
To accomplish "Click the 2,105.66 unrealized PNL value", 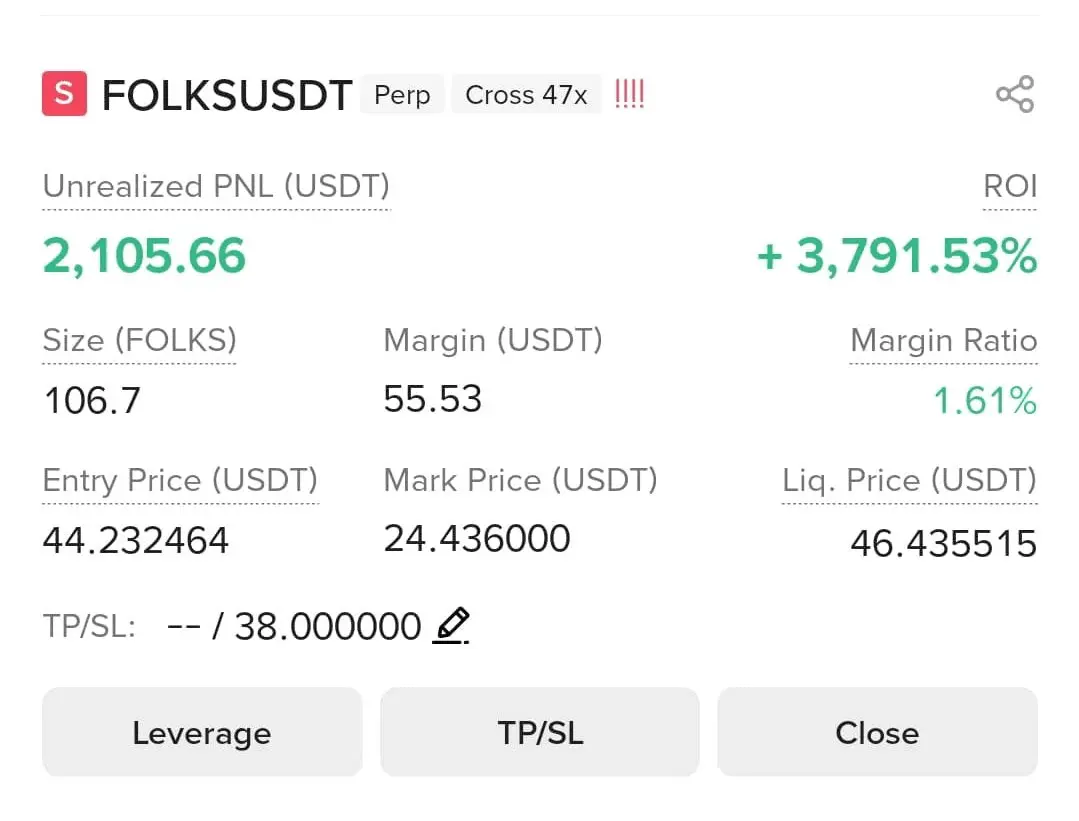I will click(x=144, y=256).
